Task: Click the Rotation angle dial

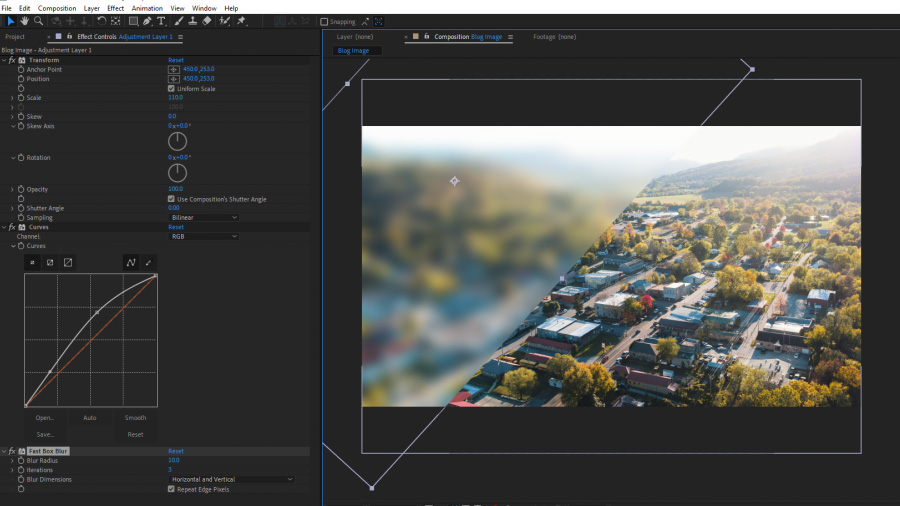Action: point(177,173)
